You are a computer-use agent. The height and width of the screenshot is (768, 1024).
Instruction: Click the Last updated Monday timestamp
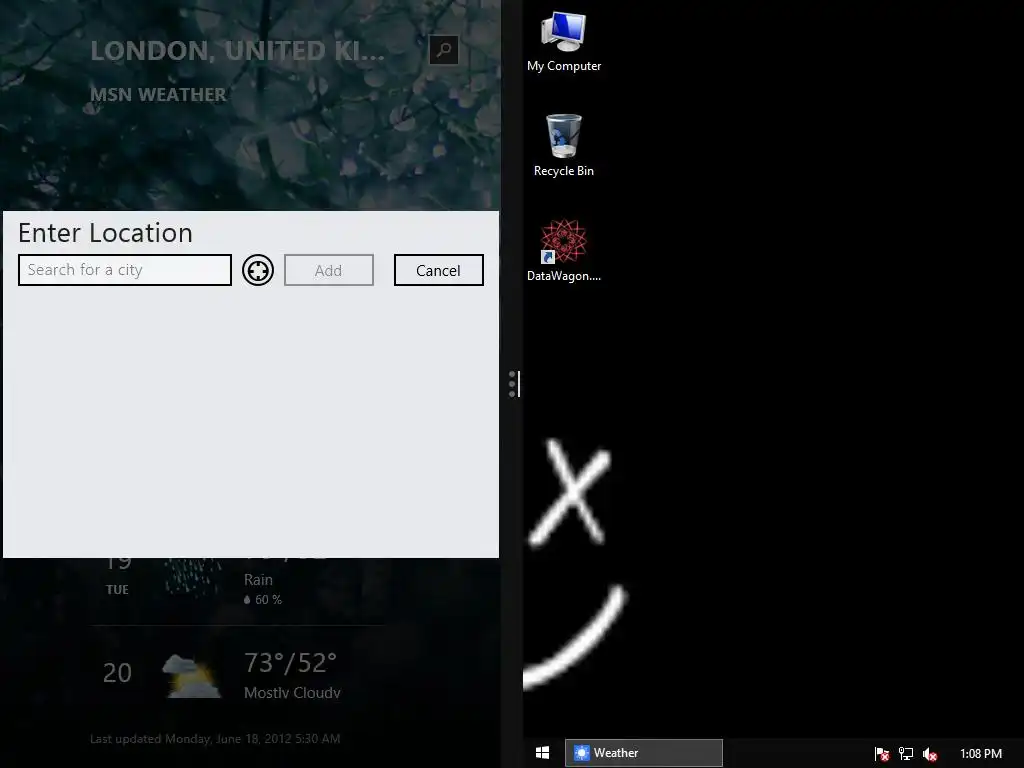[215, 739]
